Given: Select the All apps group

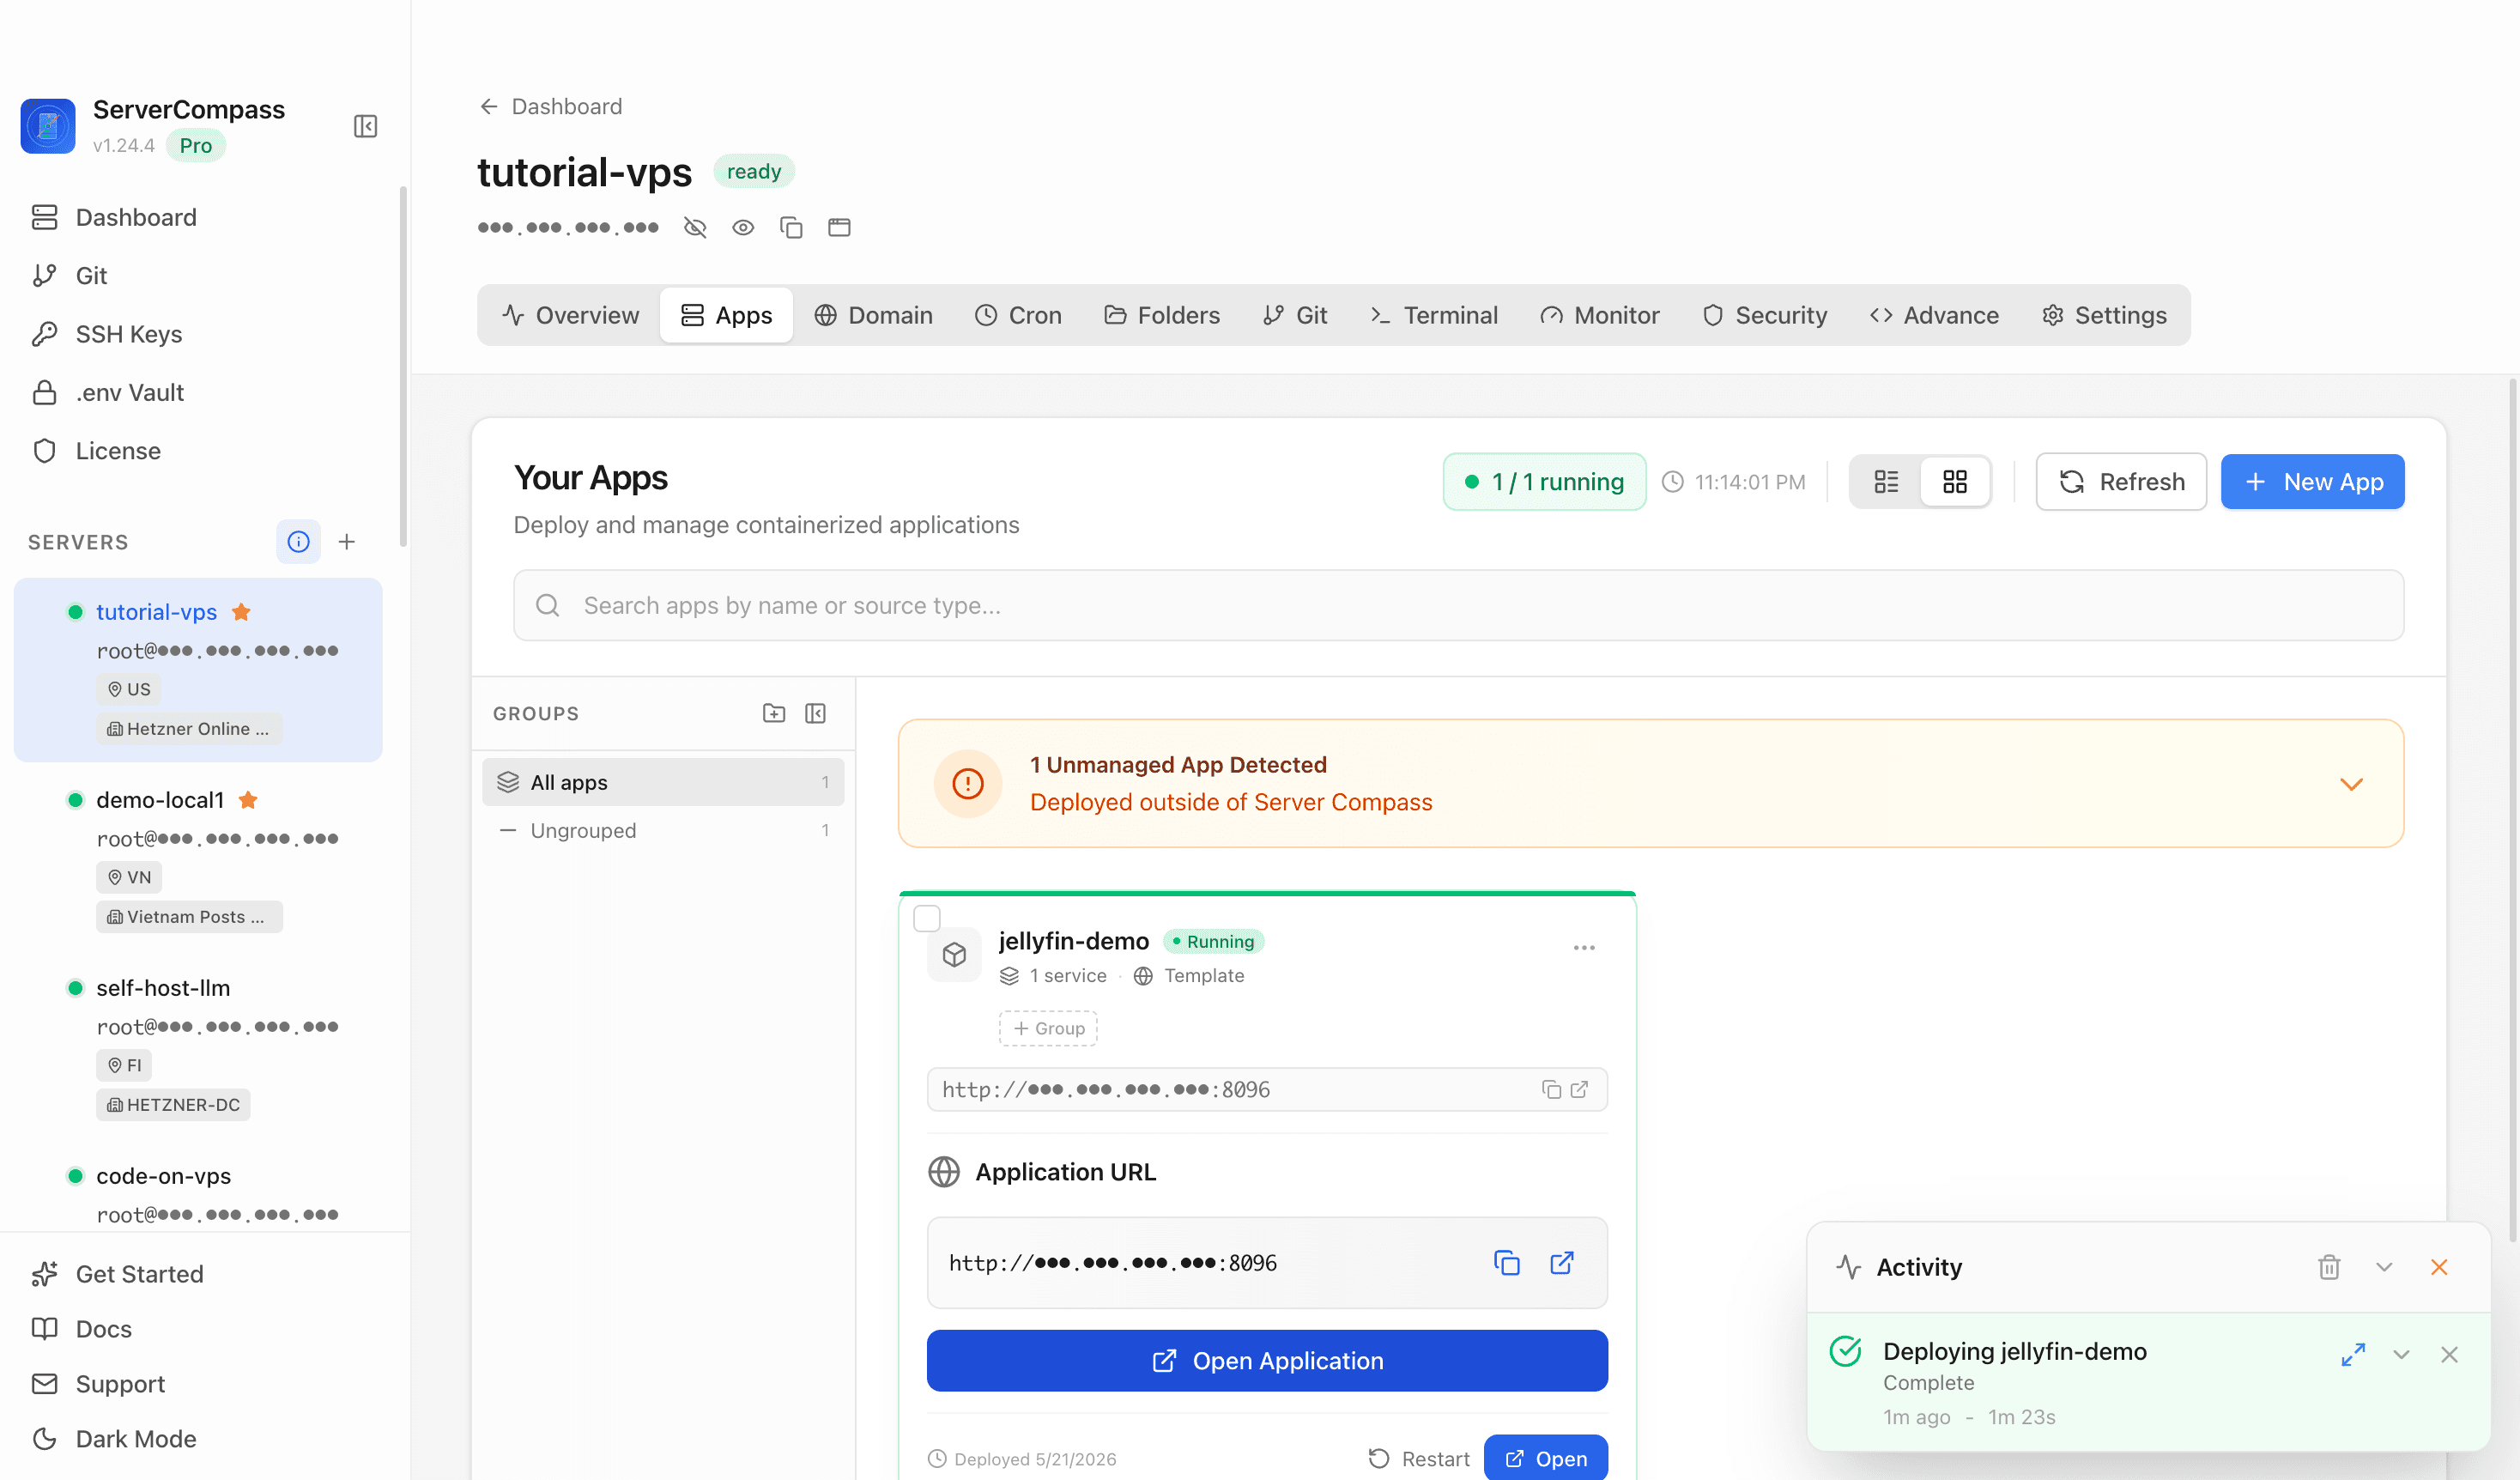Looking at the screenshot, I should 663,782.
